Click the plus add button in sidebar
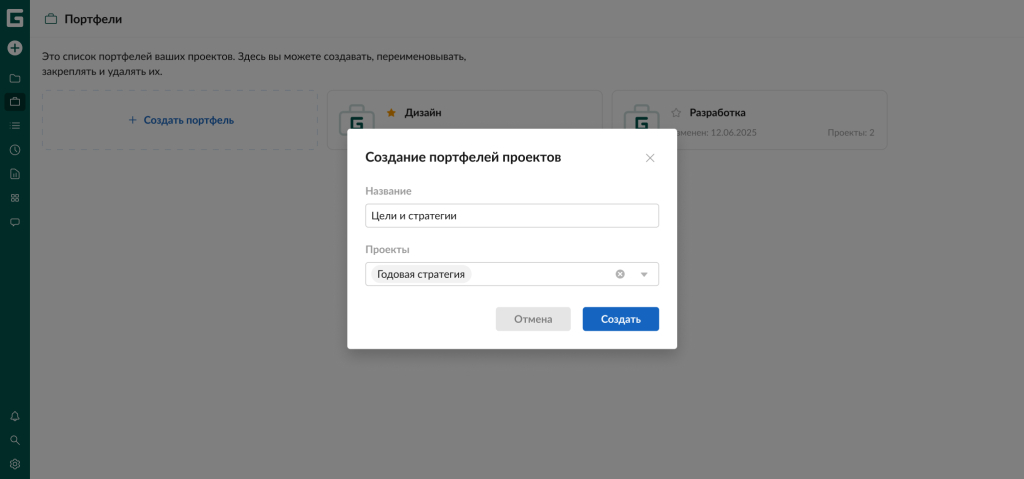This screenshot has width=1024, height=479. click(14, 48)
